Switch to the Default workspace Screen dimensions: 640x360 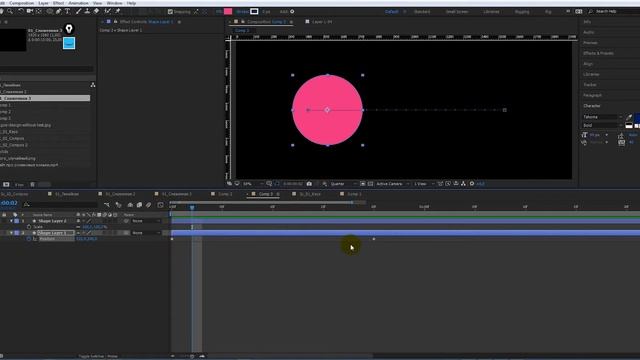point(392,12)
